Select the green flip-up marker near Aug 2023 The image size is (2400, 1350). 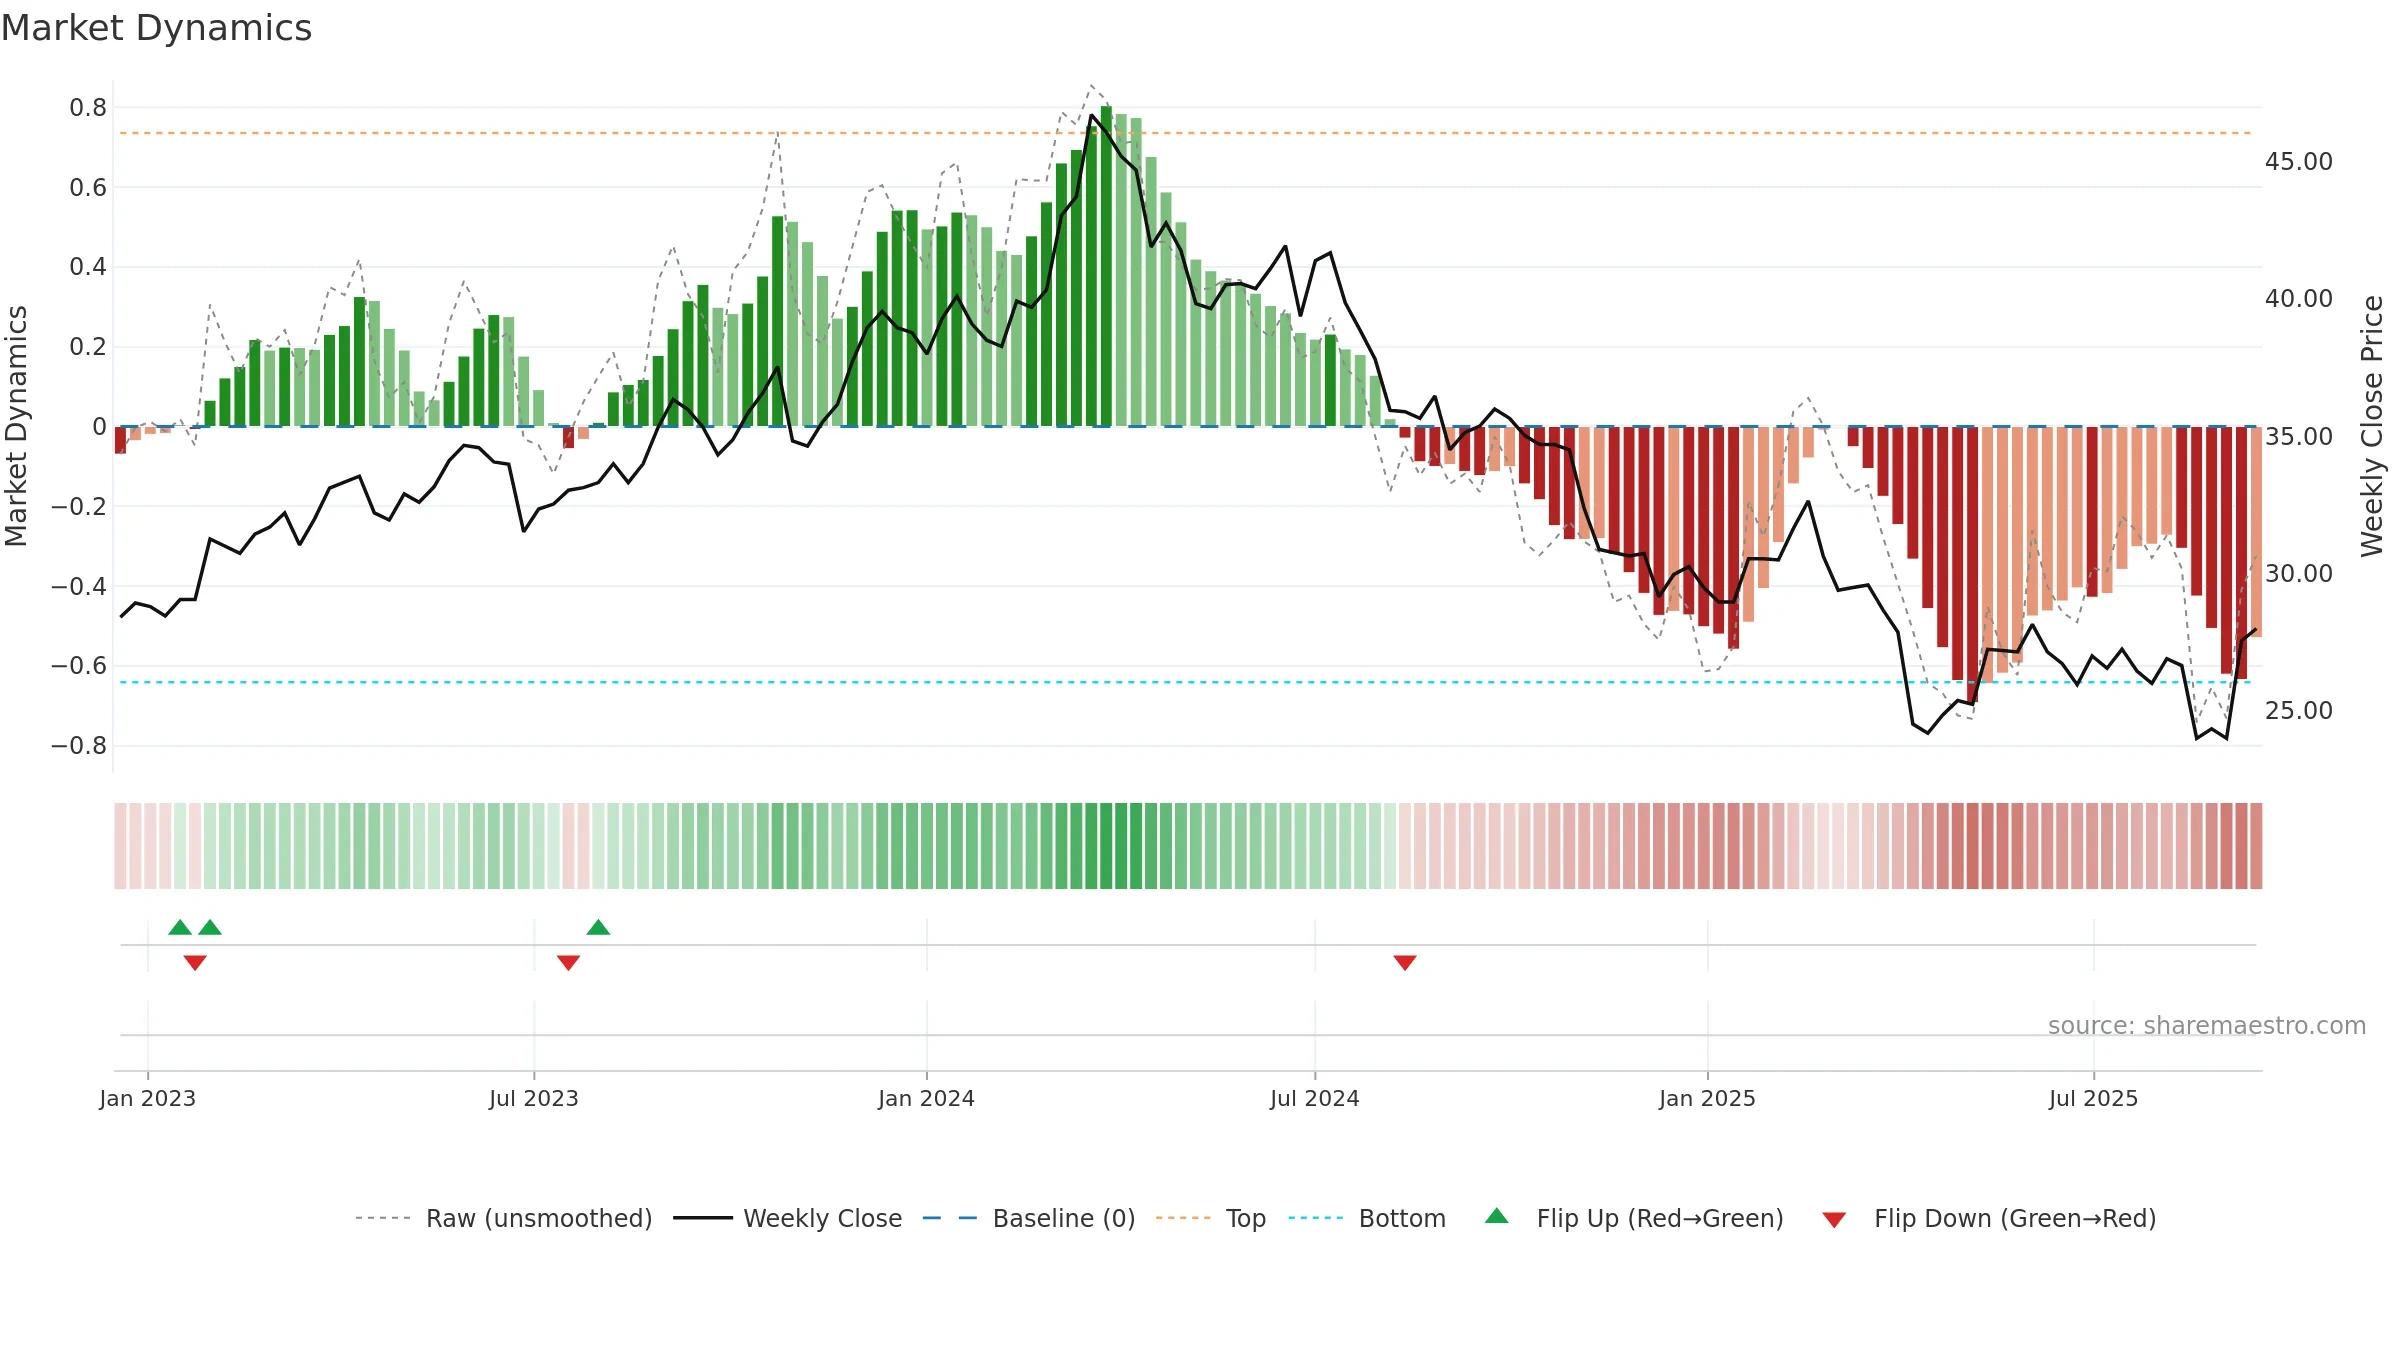[x=598, y=927]
